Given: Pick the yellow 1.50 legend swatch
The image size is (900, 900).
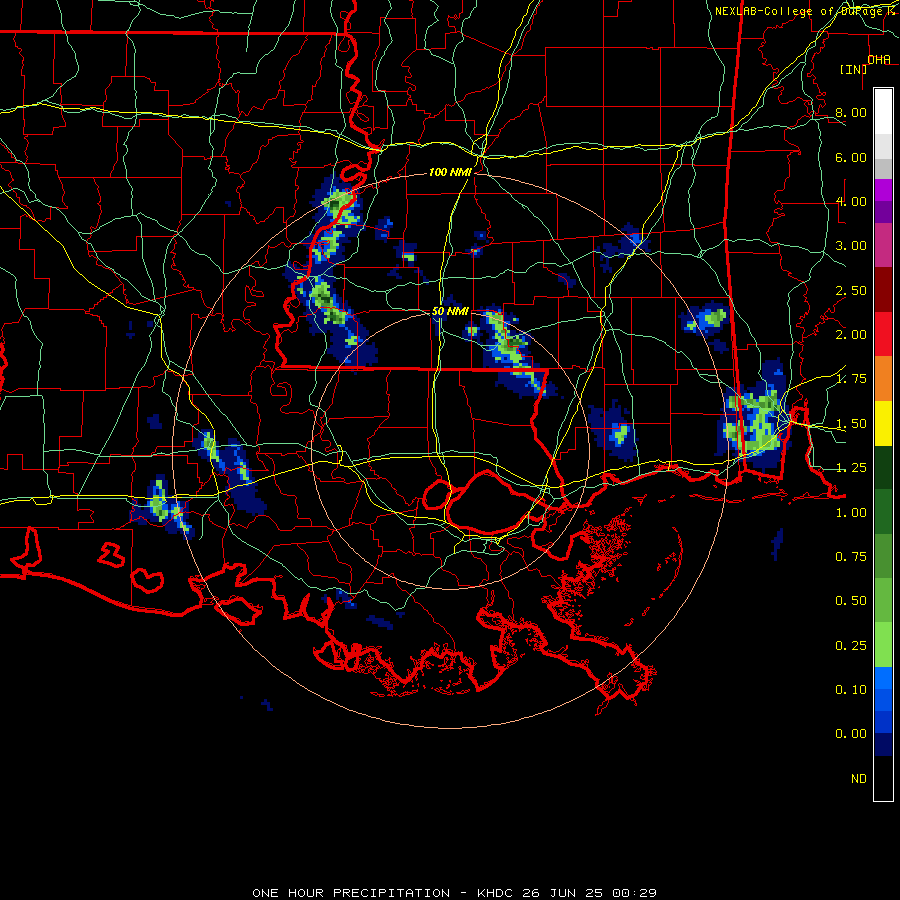Looking at the screenshot, I should point(883,423).
